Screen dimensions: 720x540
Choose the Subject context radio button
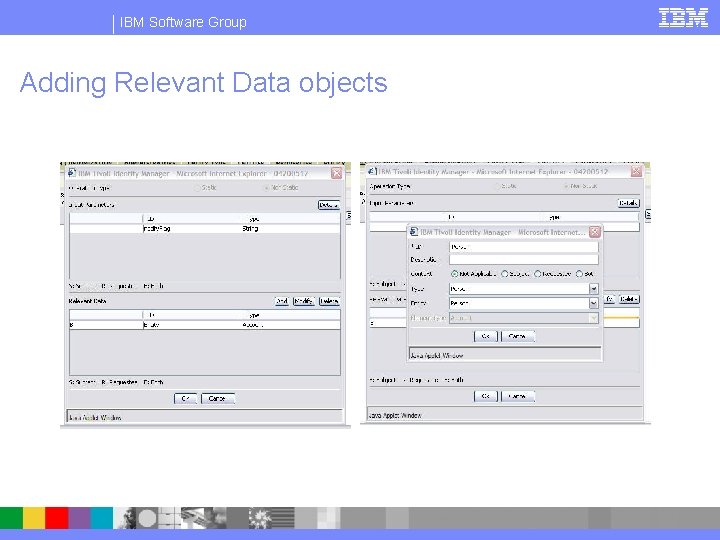coord(504,274)
